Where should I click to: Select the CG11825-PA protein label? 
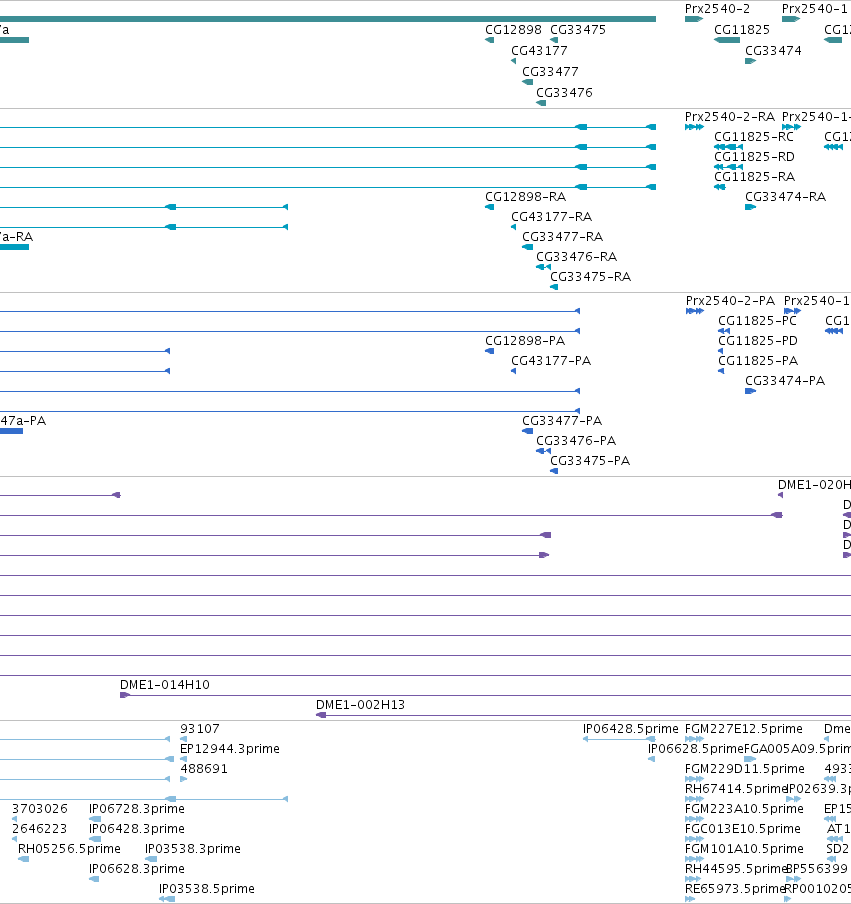tap(758, 361)
